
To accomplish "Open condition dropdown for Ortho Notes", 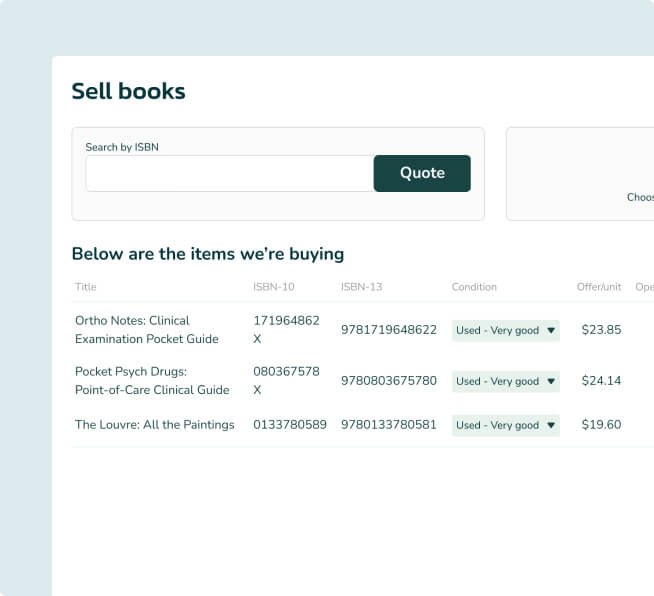I will 505,330.
